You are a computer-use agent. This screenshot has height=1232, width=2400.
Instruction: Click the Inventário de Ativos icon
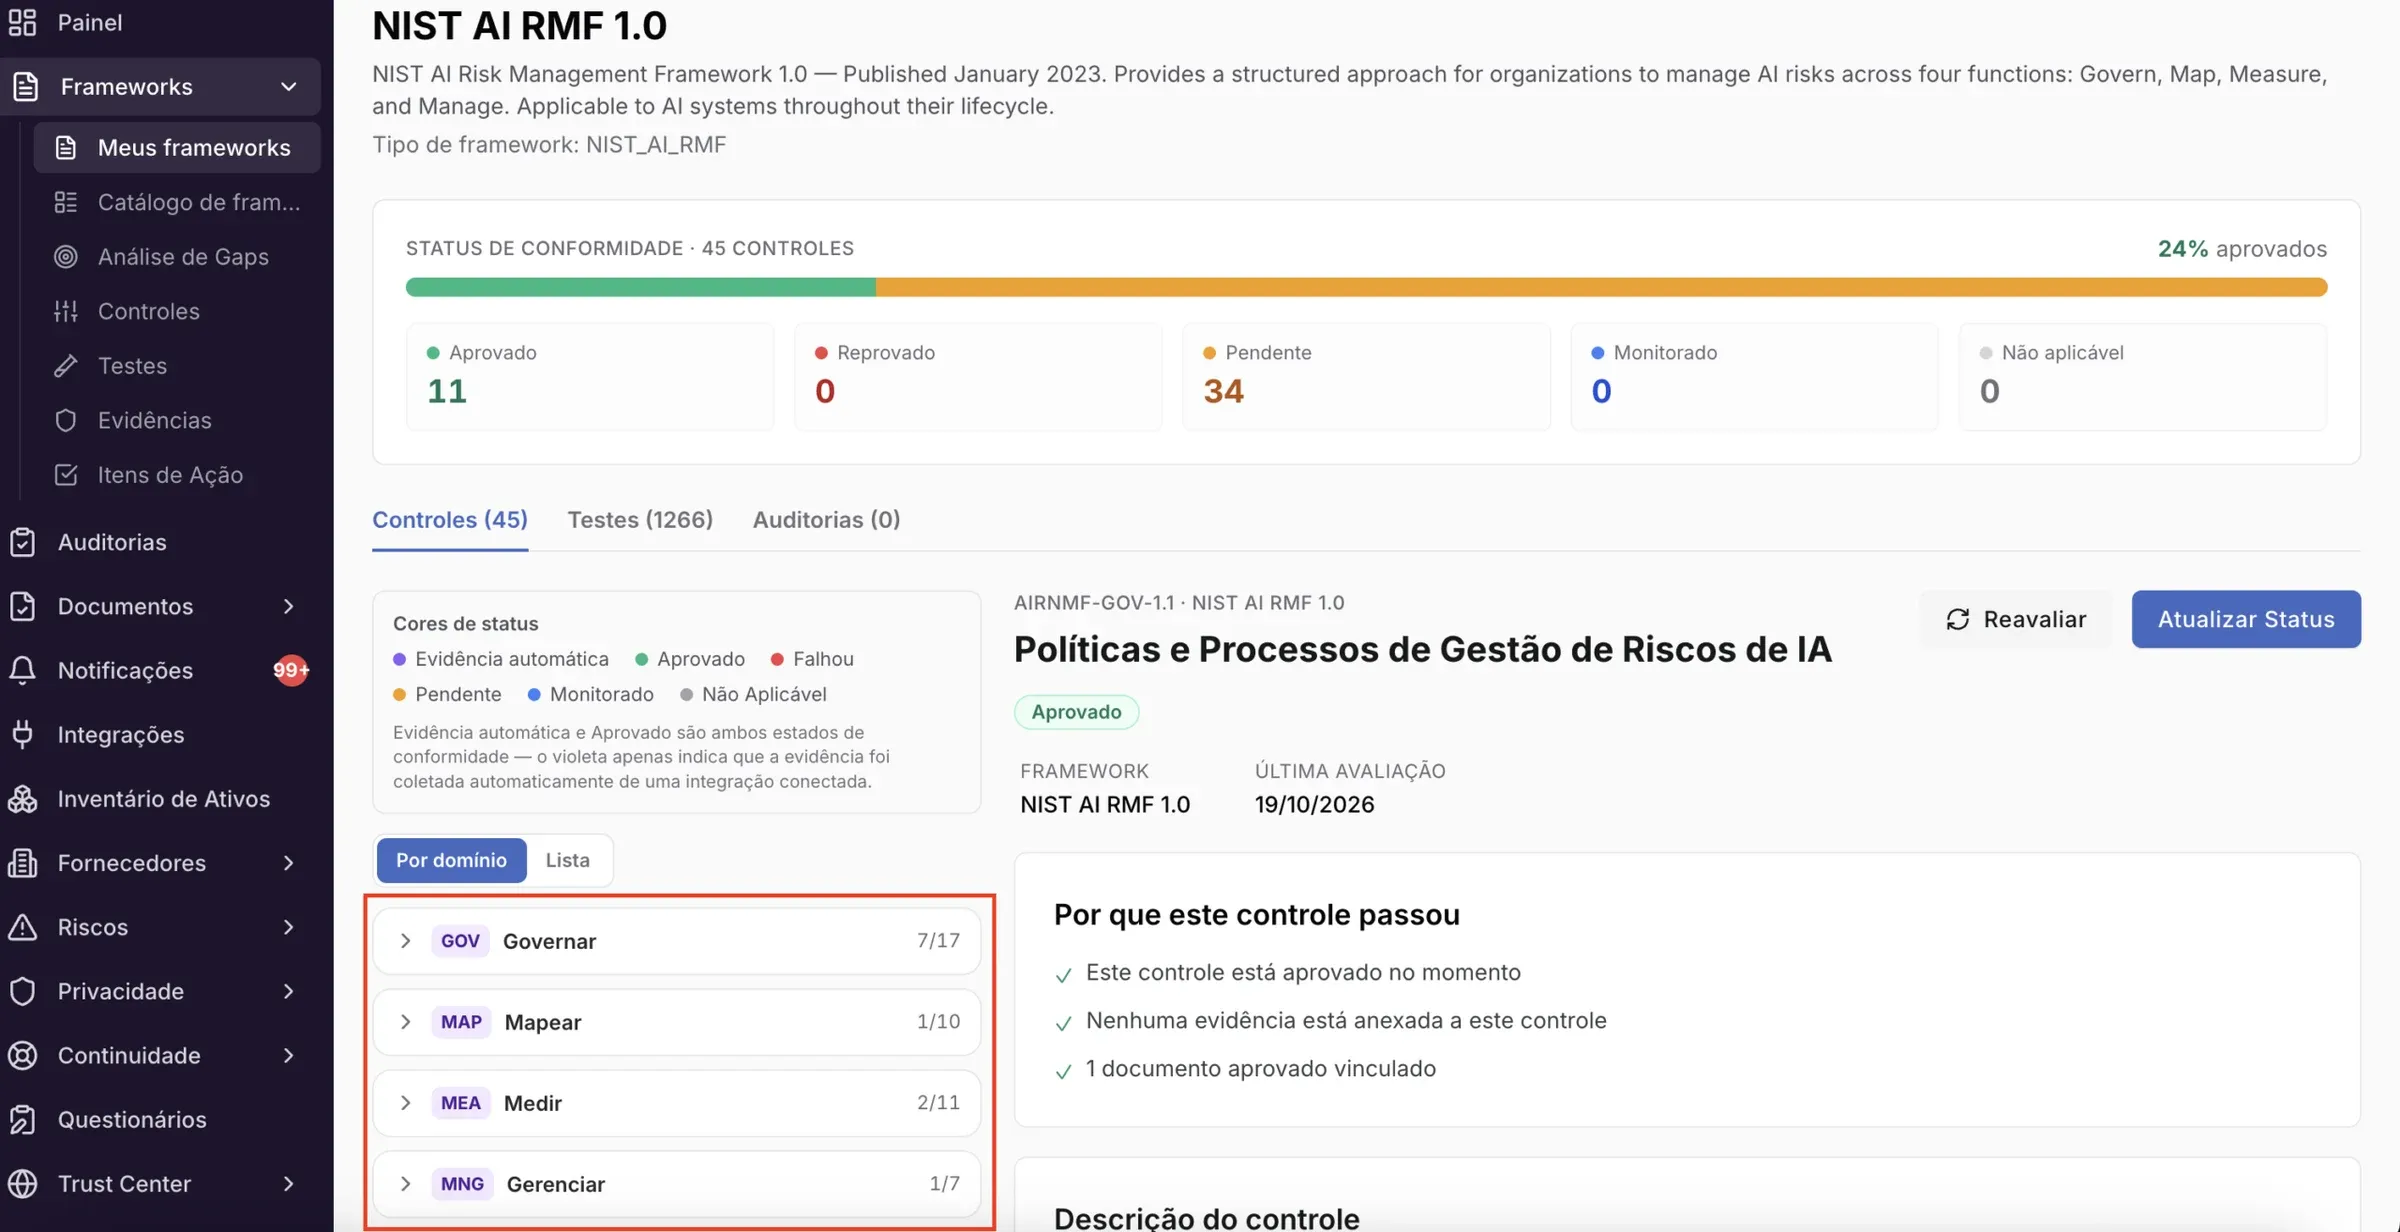[22, 799]
